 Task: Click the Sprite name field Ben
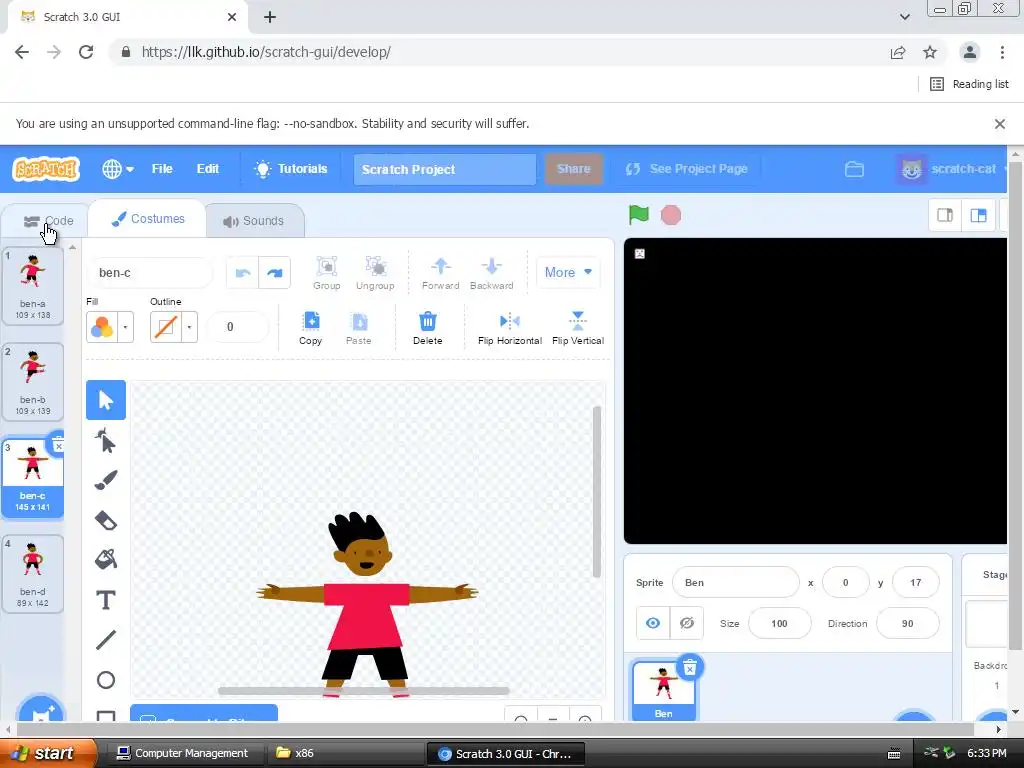pos(735,582)
